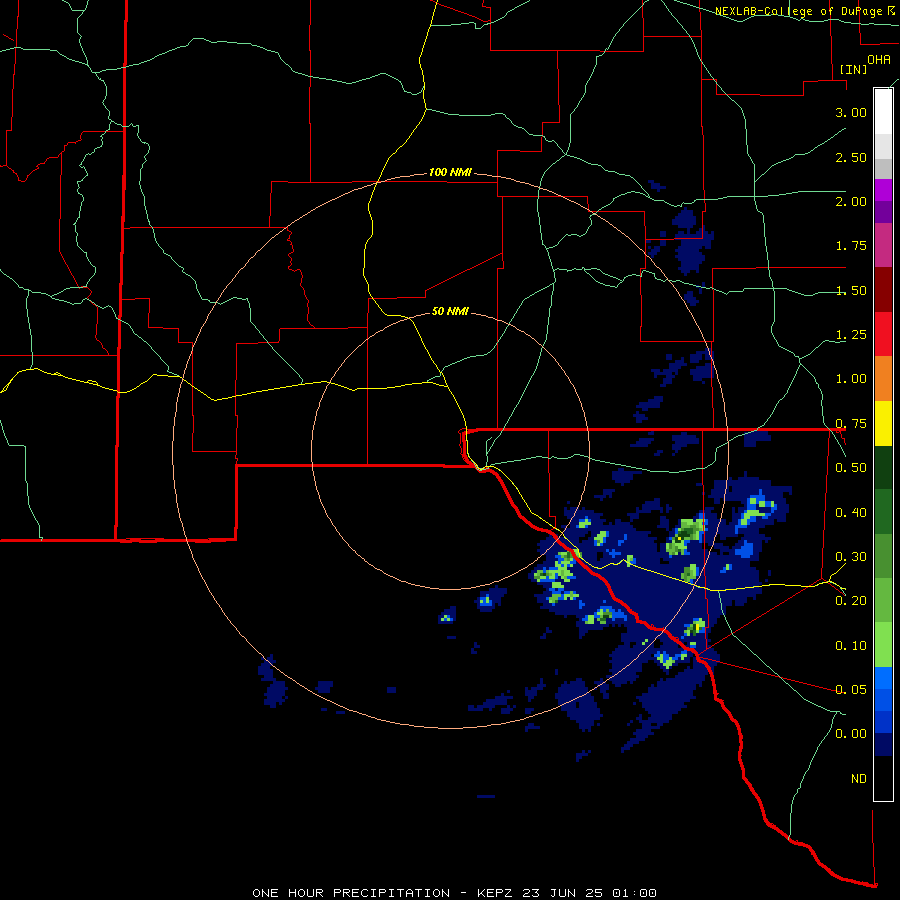Click the 0.05 legend value
The image size is (900, 900).
[x=851, y=689]
